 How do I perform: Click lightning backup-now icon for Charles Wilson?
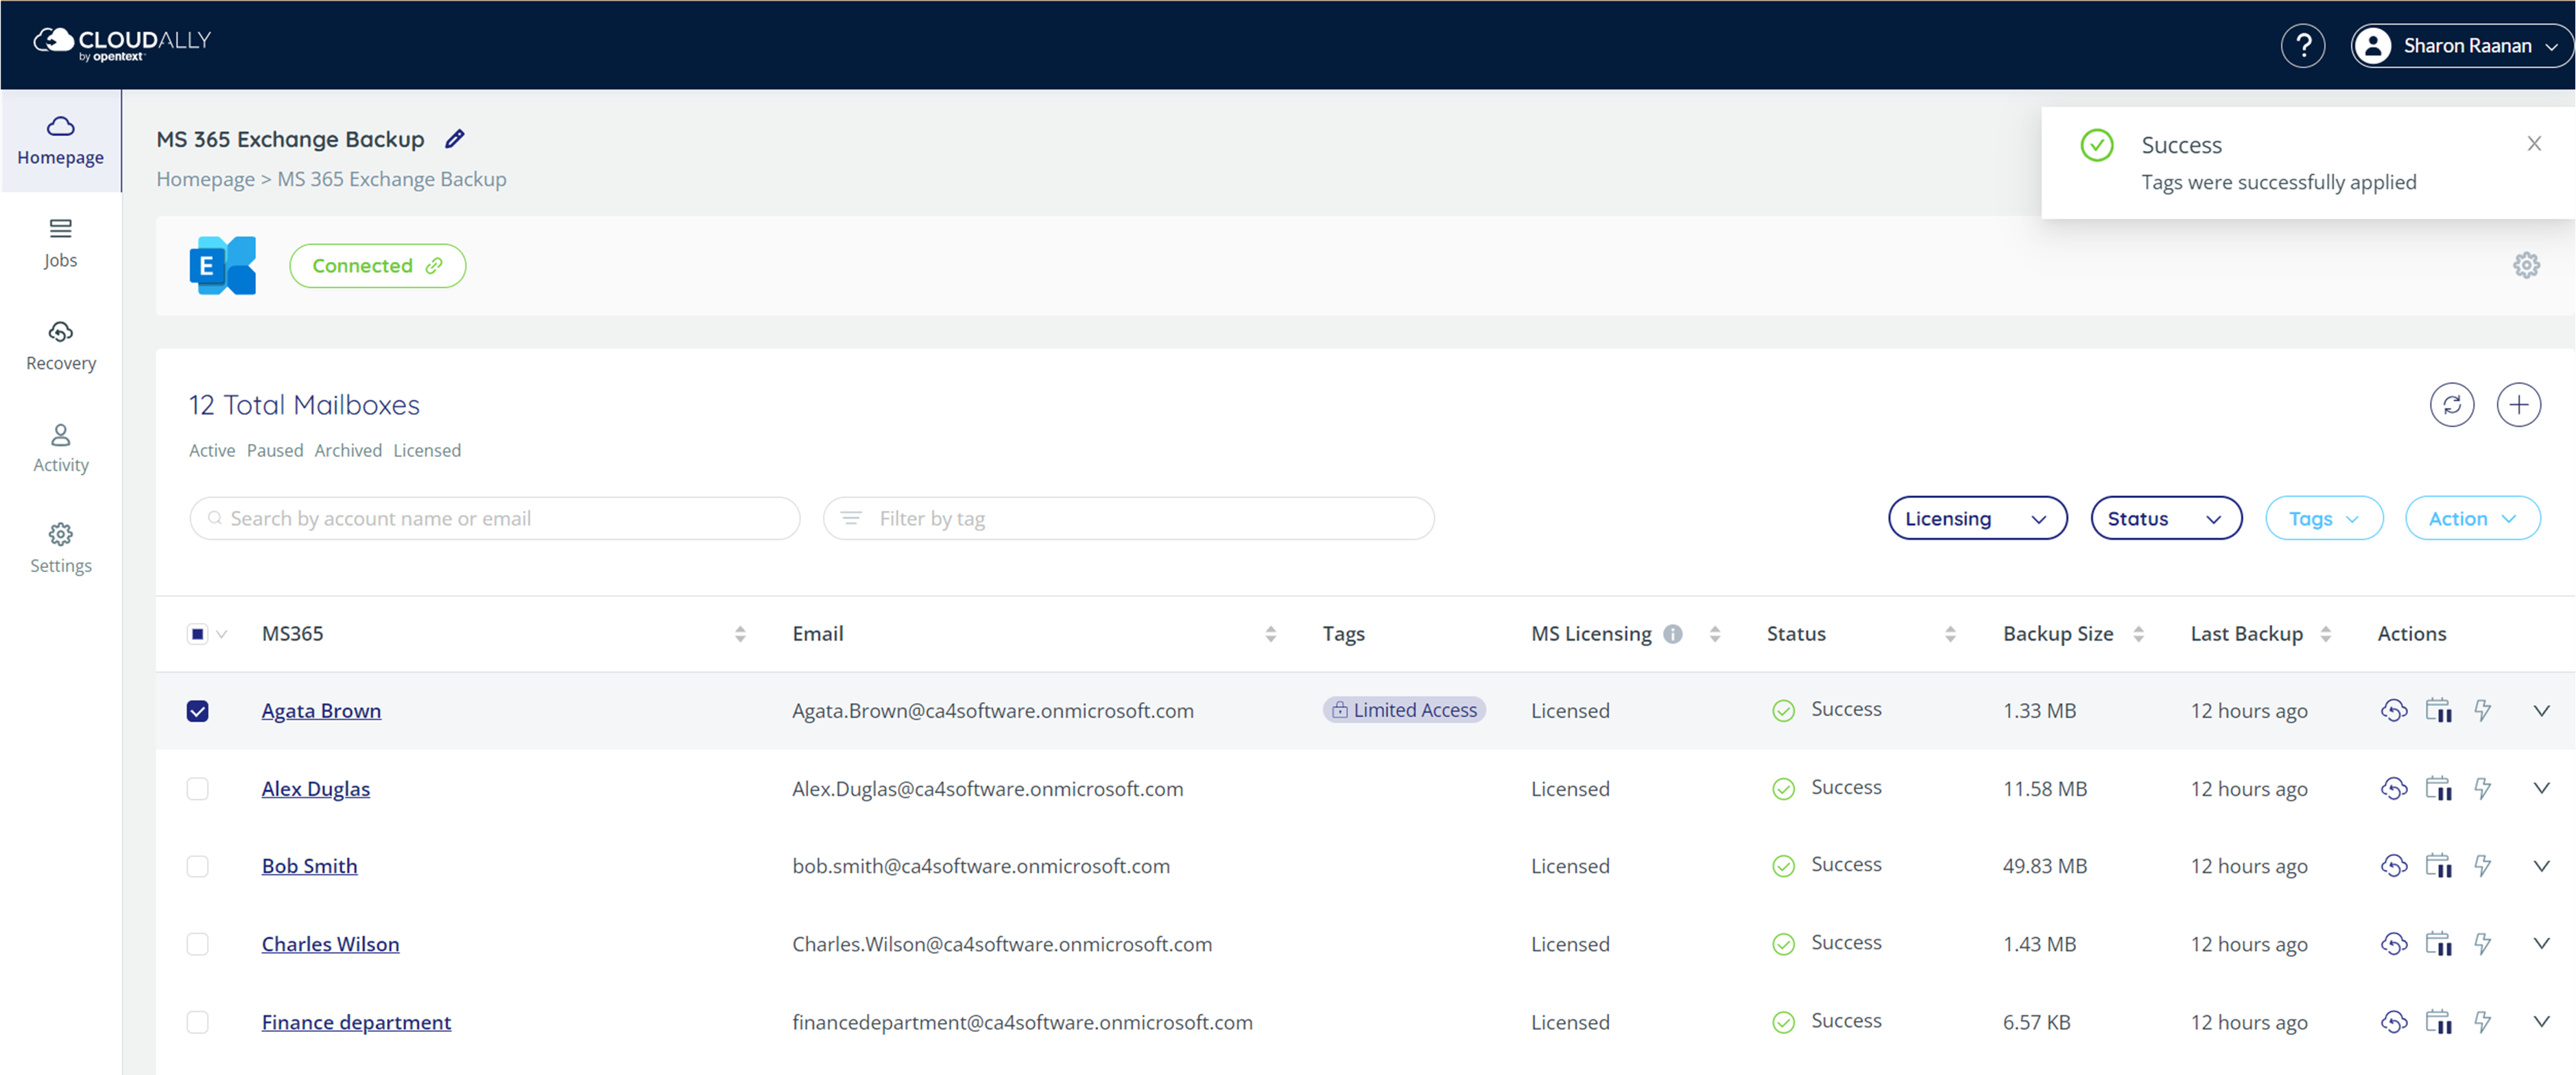click(2482, 943)
